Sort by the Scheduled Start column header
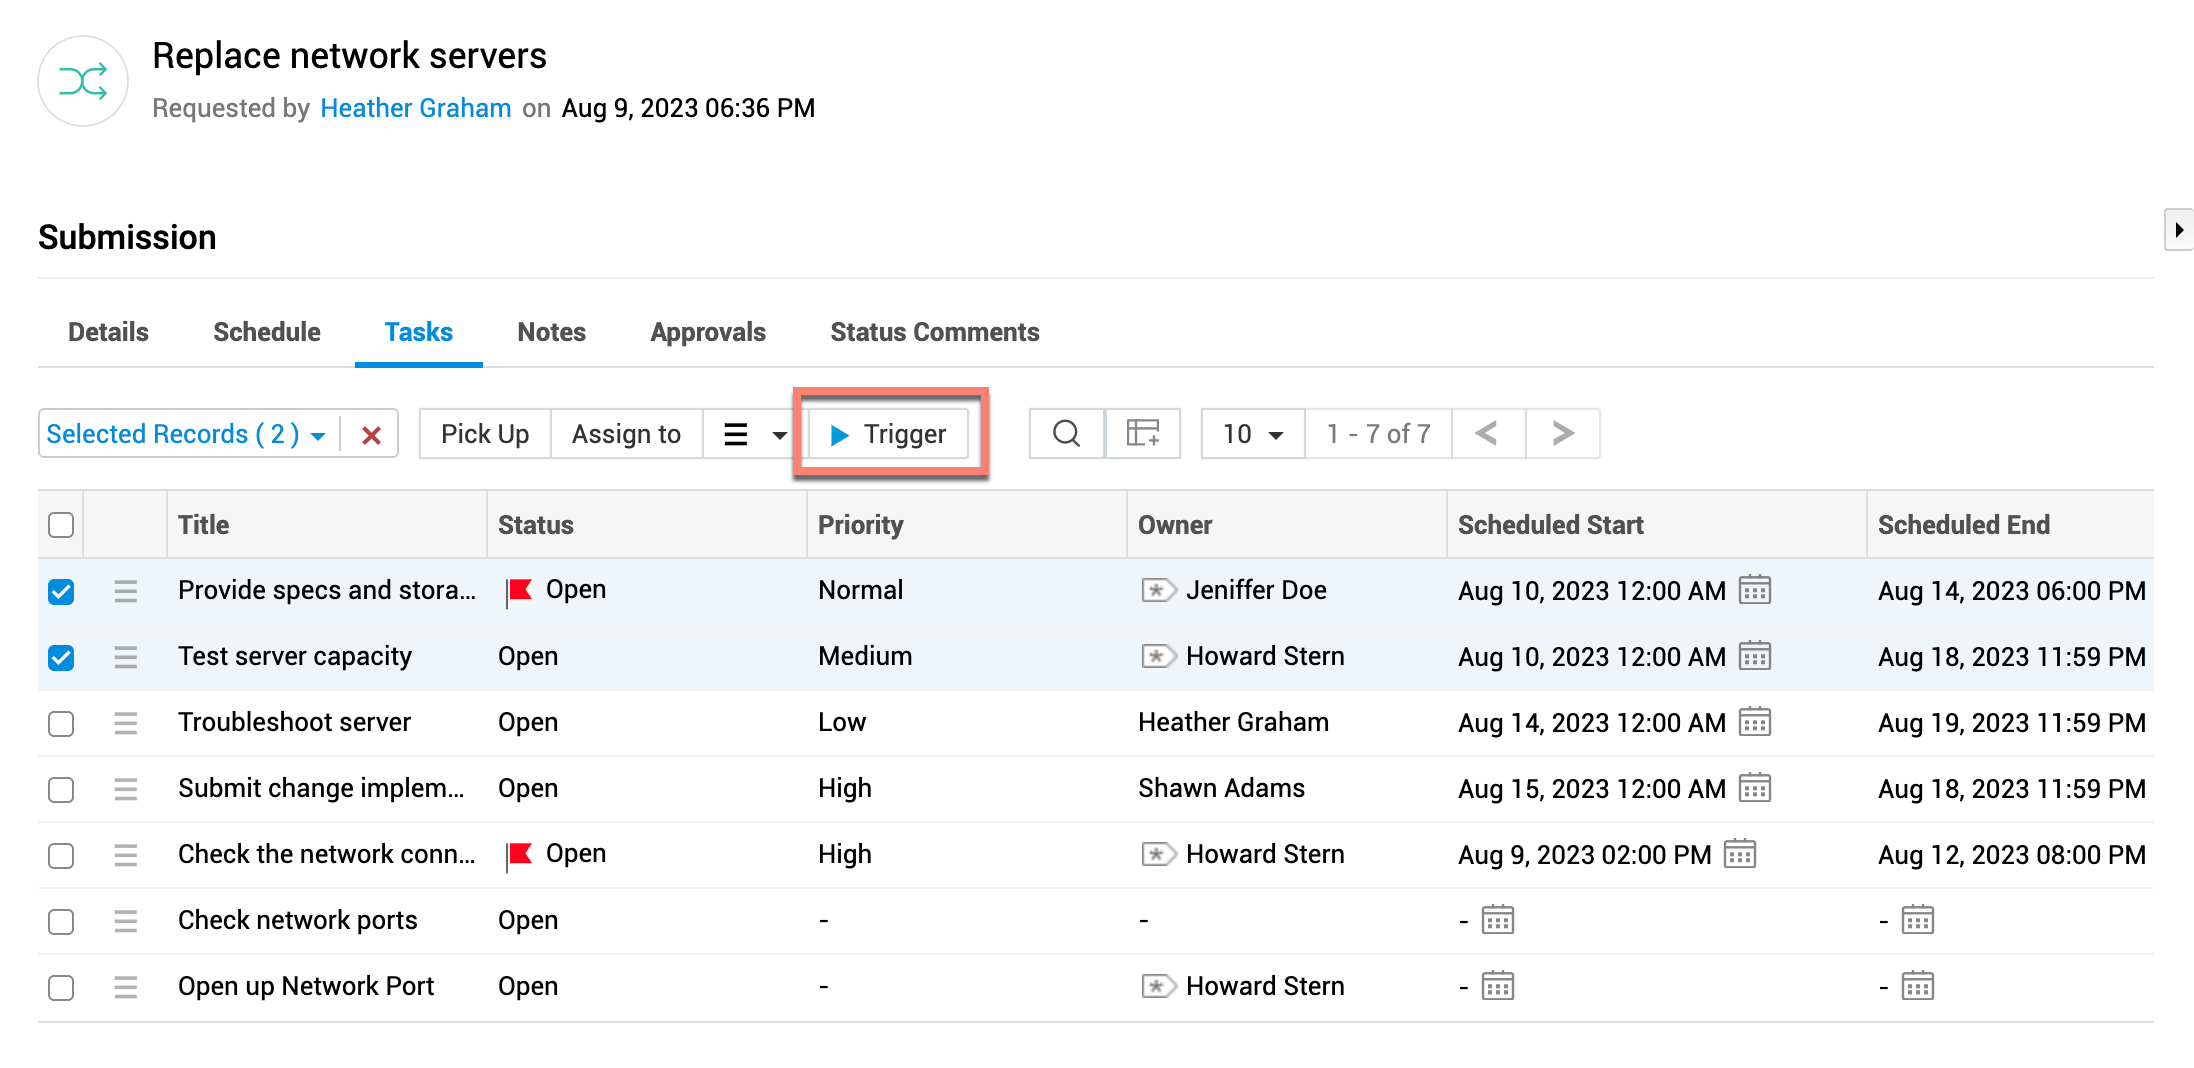Image resolution: width=2194 pixels, height=1068 pixels. point(1551,525)
